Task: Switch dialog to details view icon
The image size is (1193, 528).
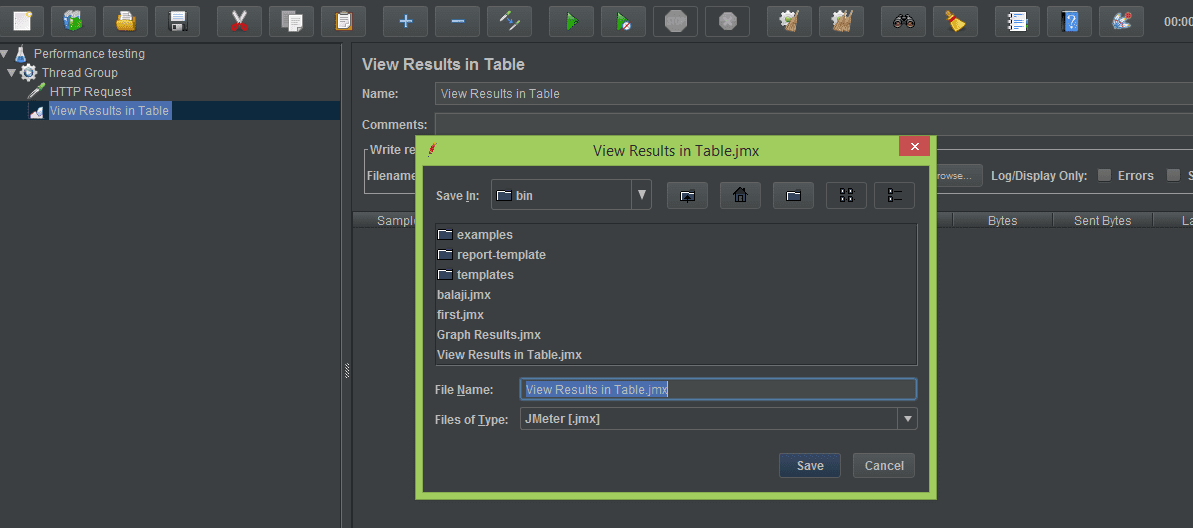Action: 895,196
